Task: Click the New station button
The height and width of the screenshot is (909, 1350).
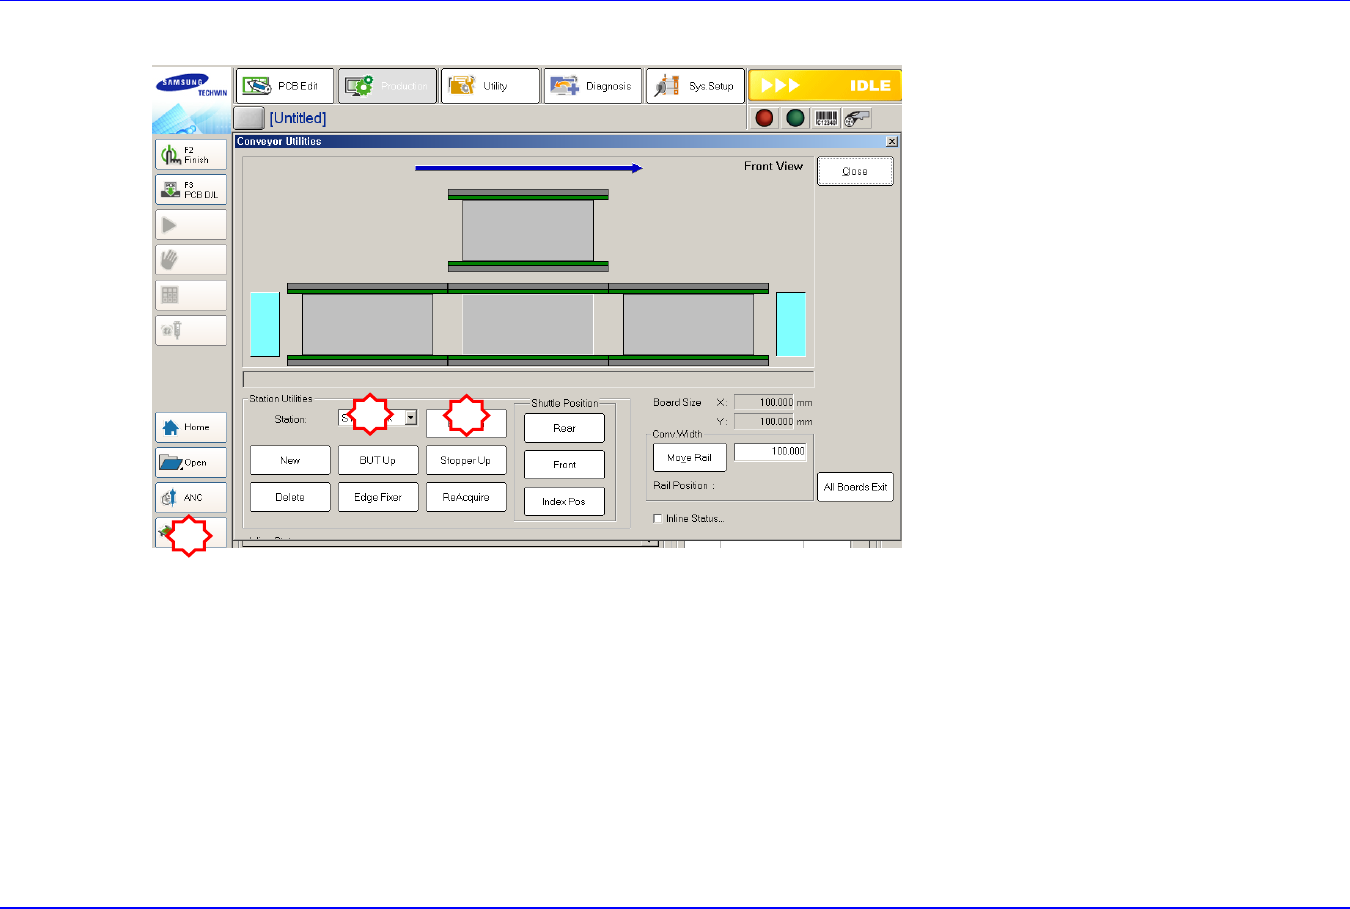Action: click(290, 460)
